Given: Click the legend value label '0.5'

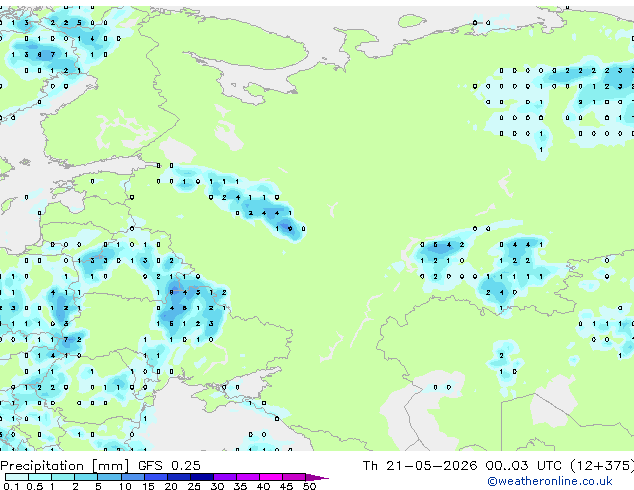Looking at the screenshot, I should [x=34, y=486].
